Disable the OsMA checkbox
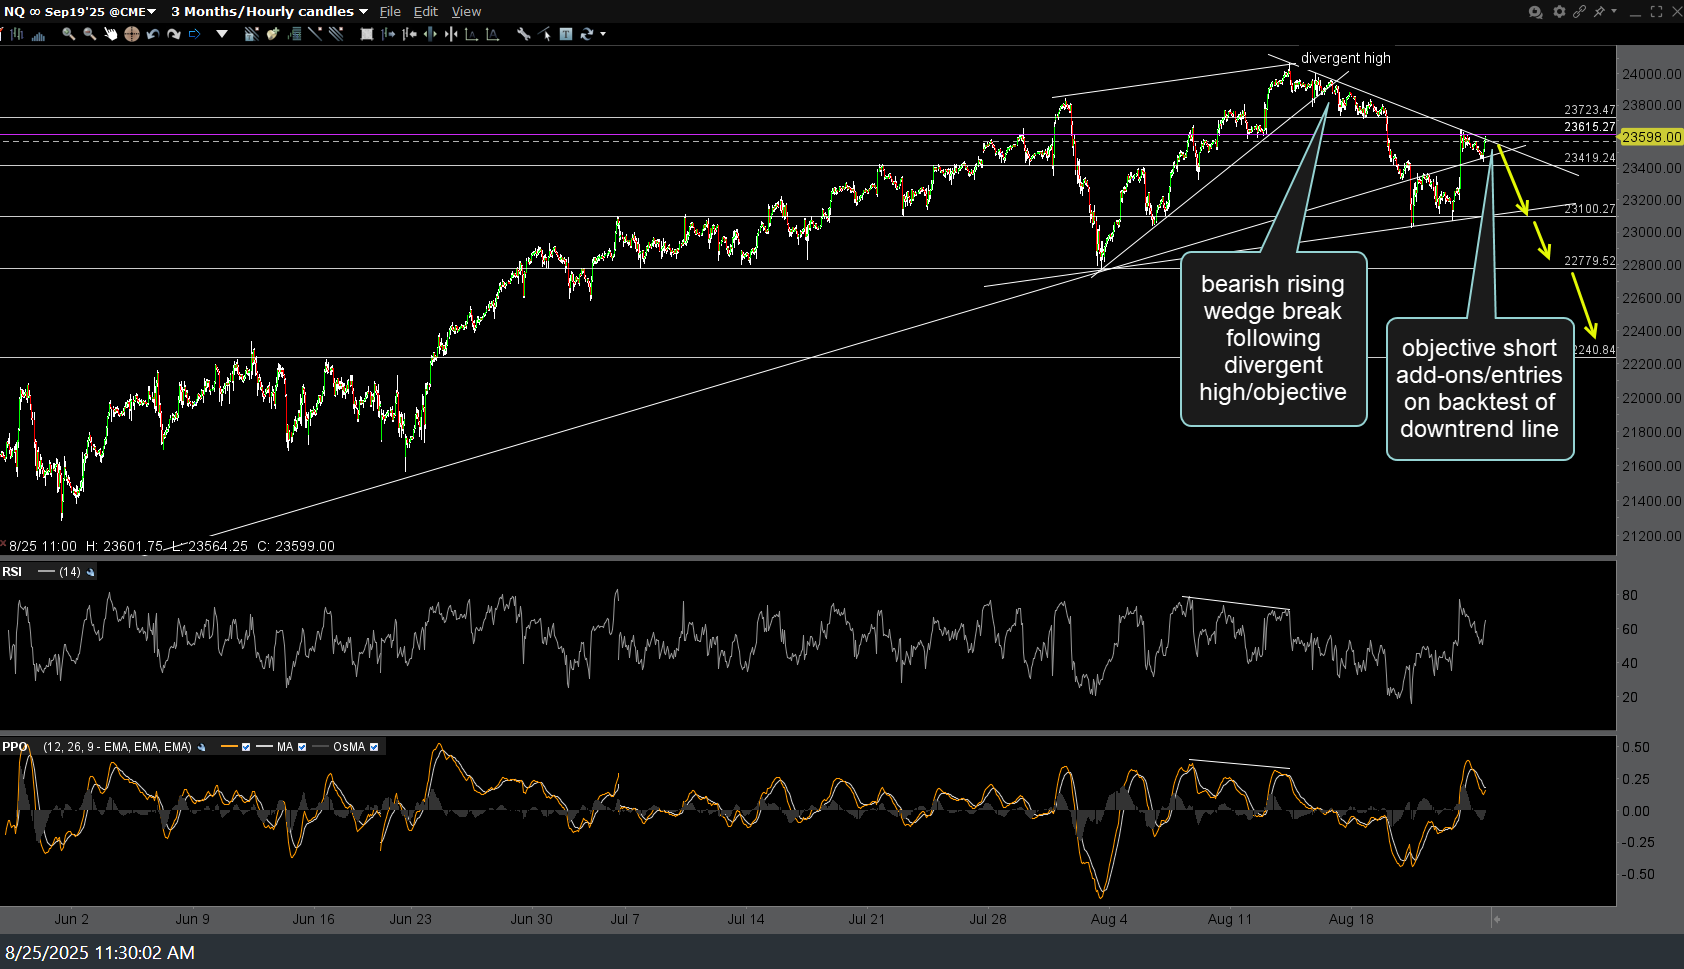The image size is (1684, 969). coord(375,747)
